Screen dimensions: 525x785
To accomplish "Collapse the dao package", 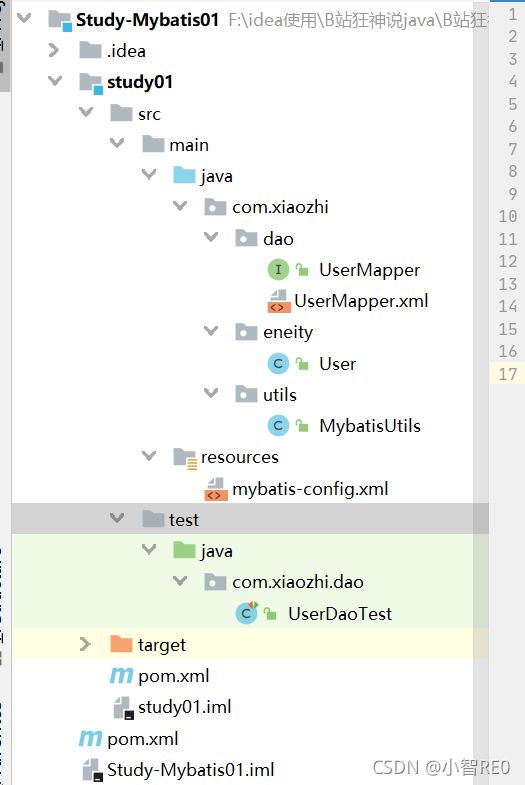I will pyautogui.click(x=211, y=237).
